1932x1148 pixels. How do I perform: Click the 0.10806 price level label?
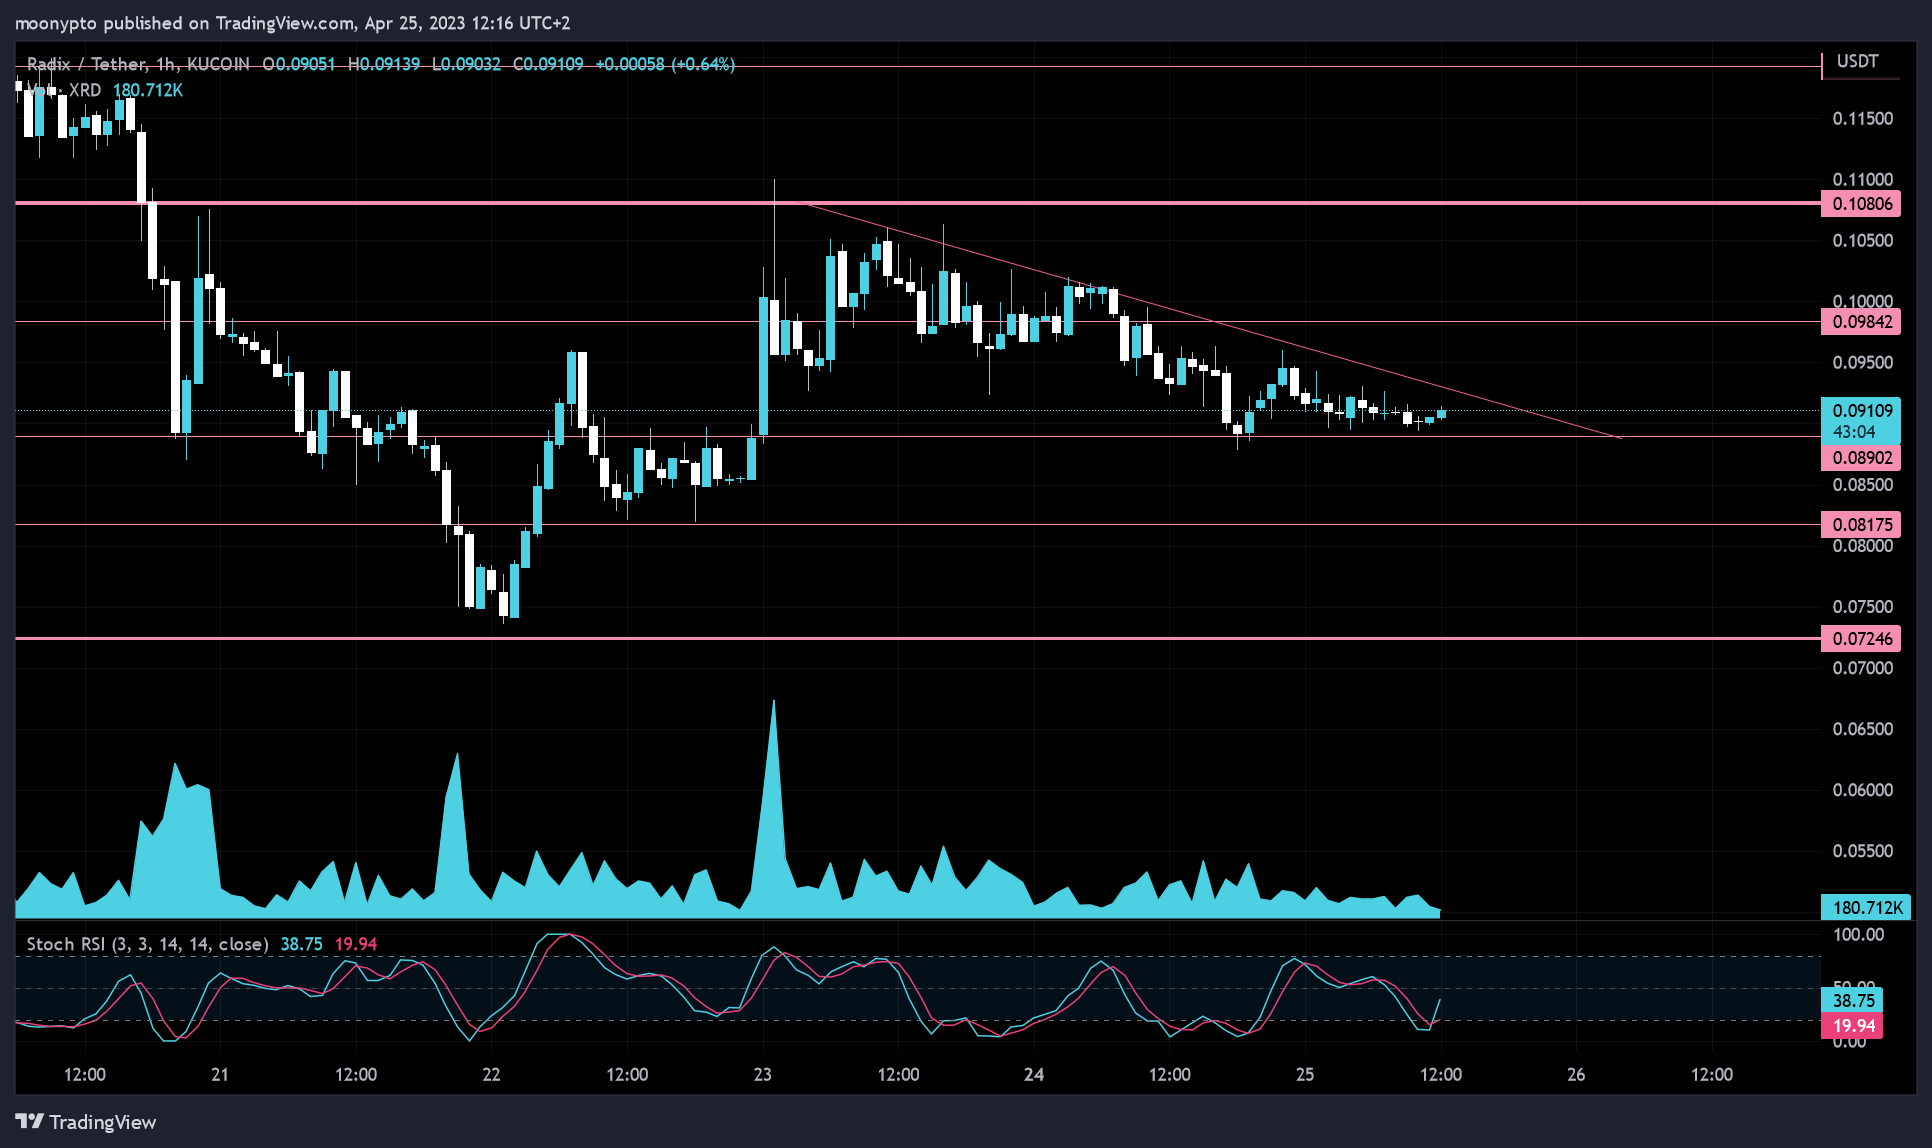point(1861,204)
